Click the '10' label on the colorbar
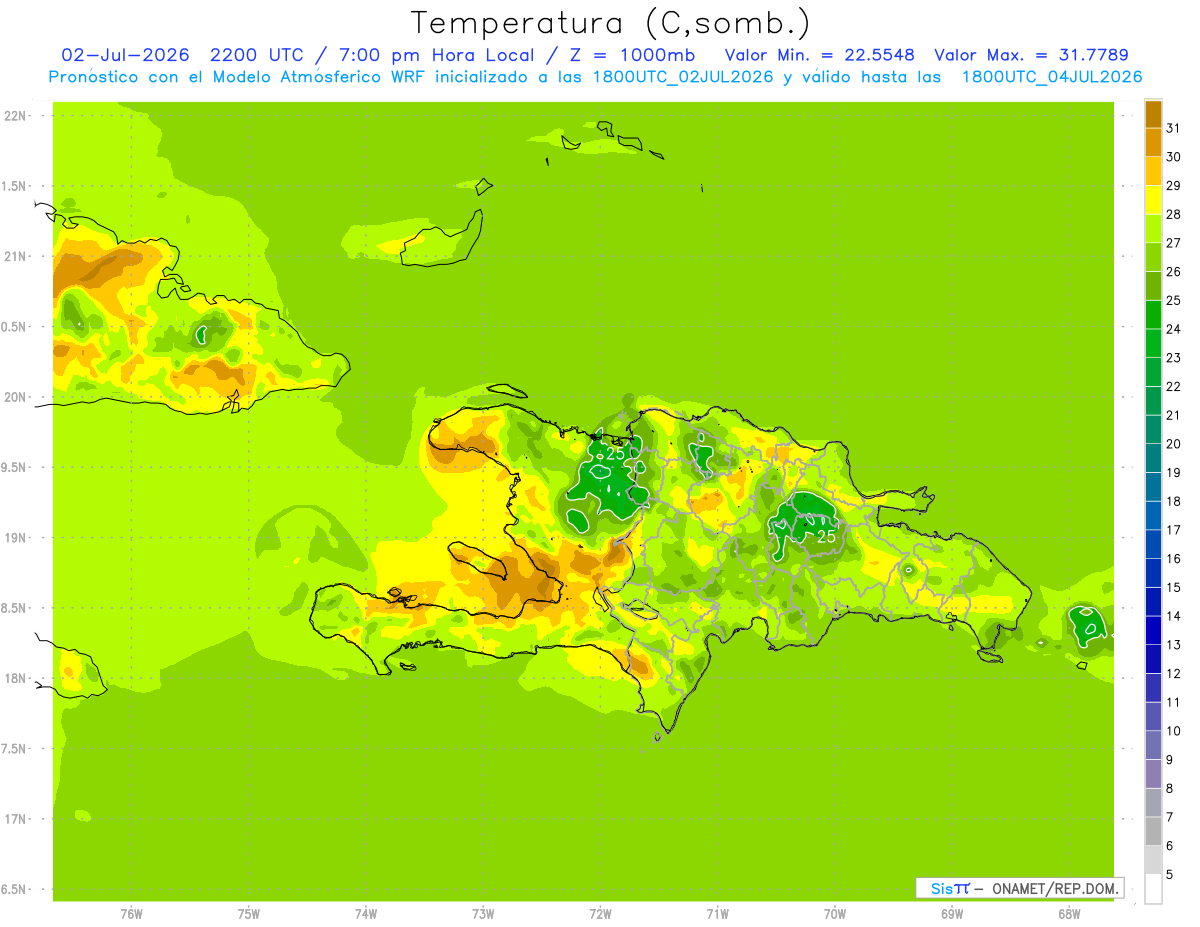The height and width of the screenshot is (927, 1200). click(x=1173, y=731)
